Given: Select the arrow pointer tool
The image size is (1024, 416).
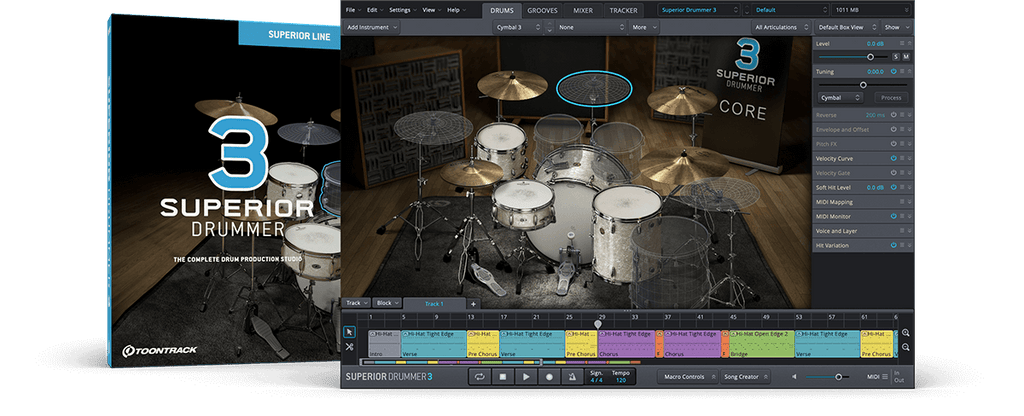Looking at the screenshot, I should [349, 332].
